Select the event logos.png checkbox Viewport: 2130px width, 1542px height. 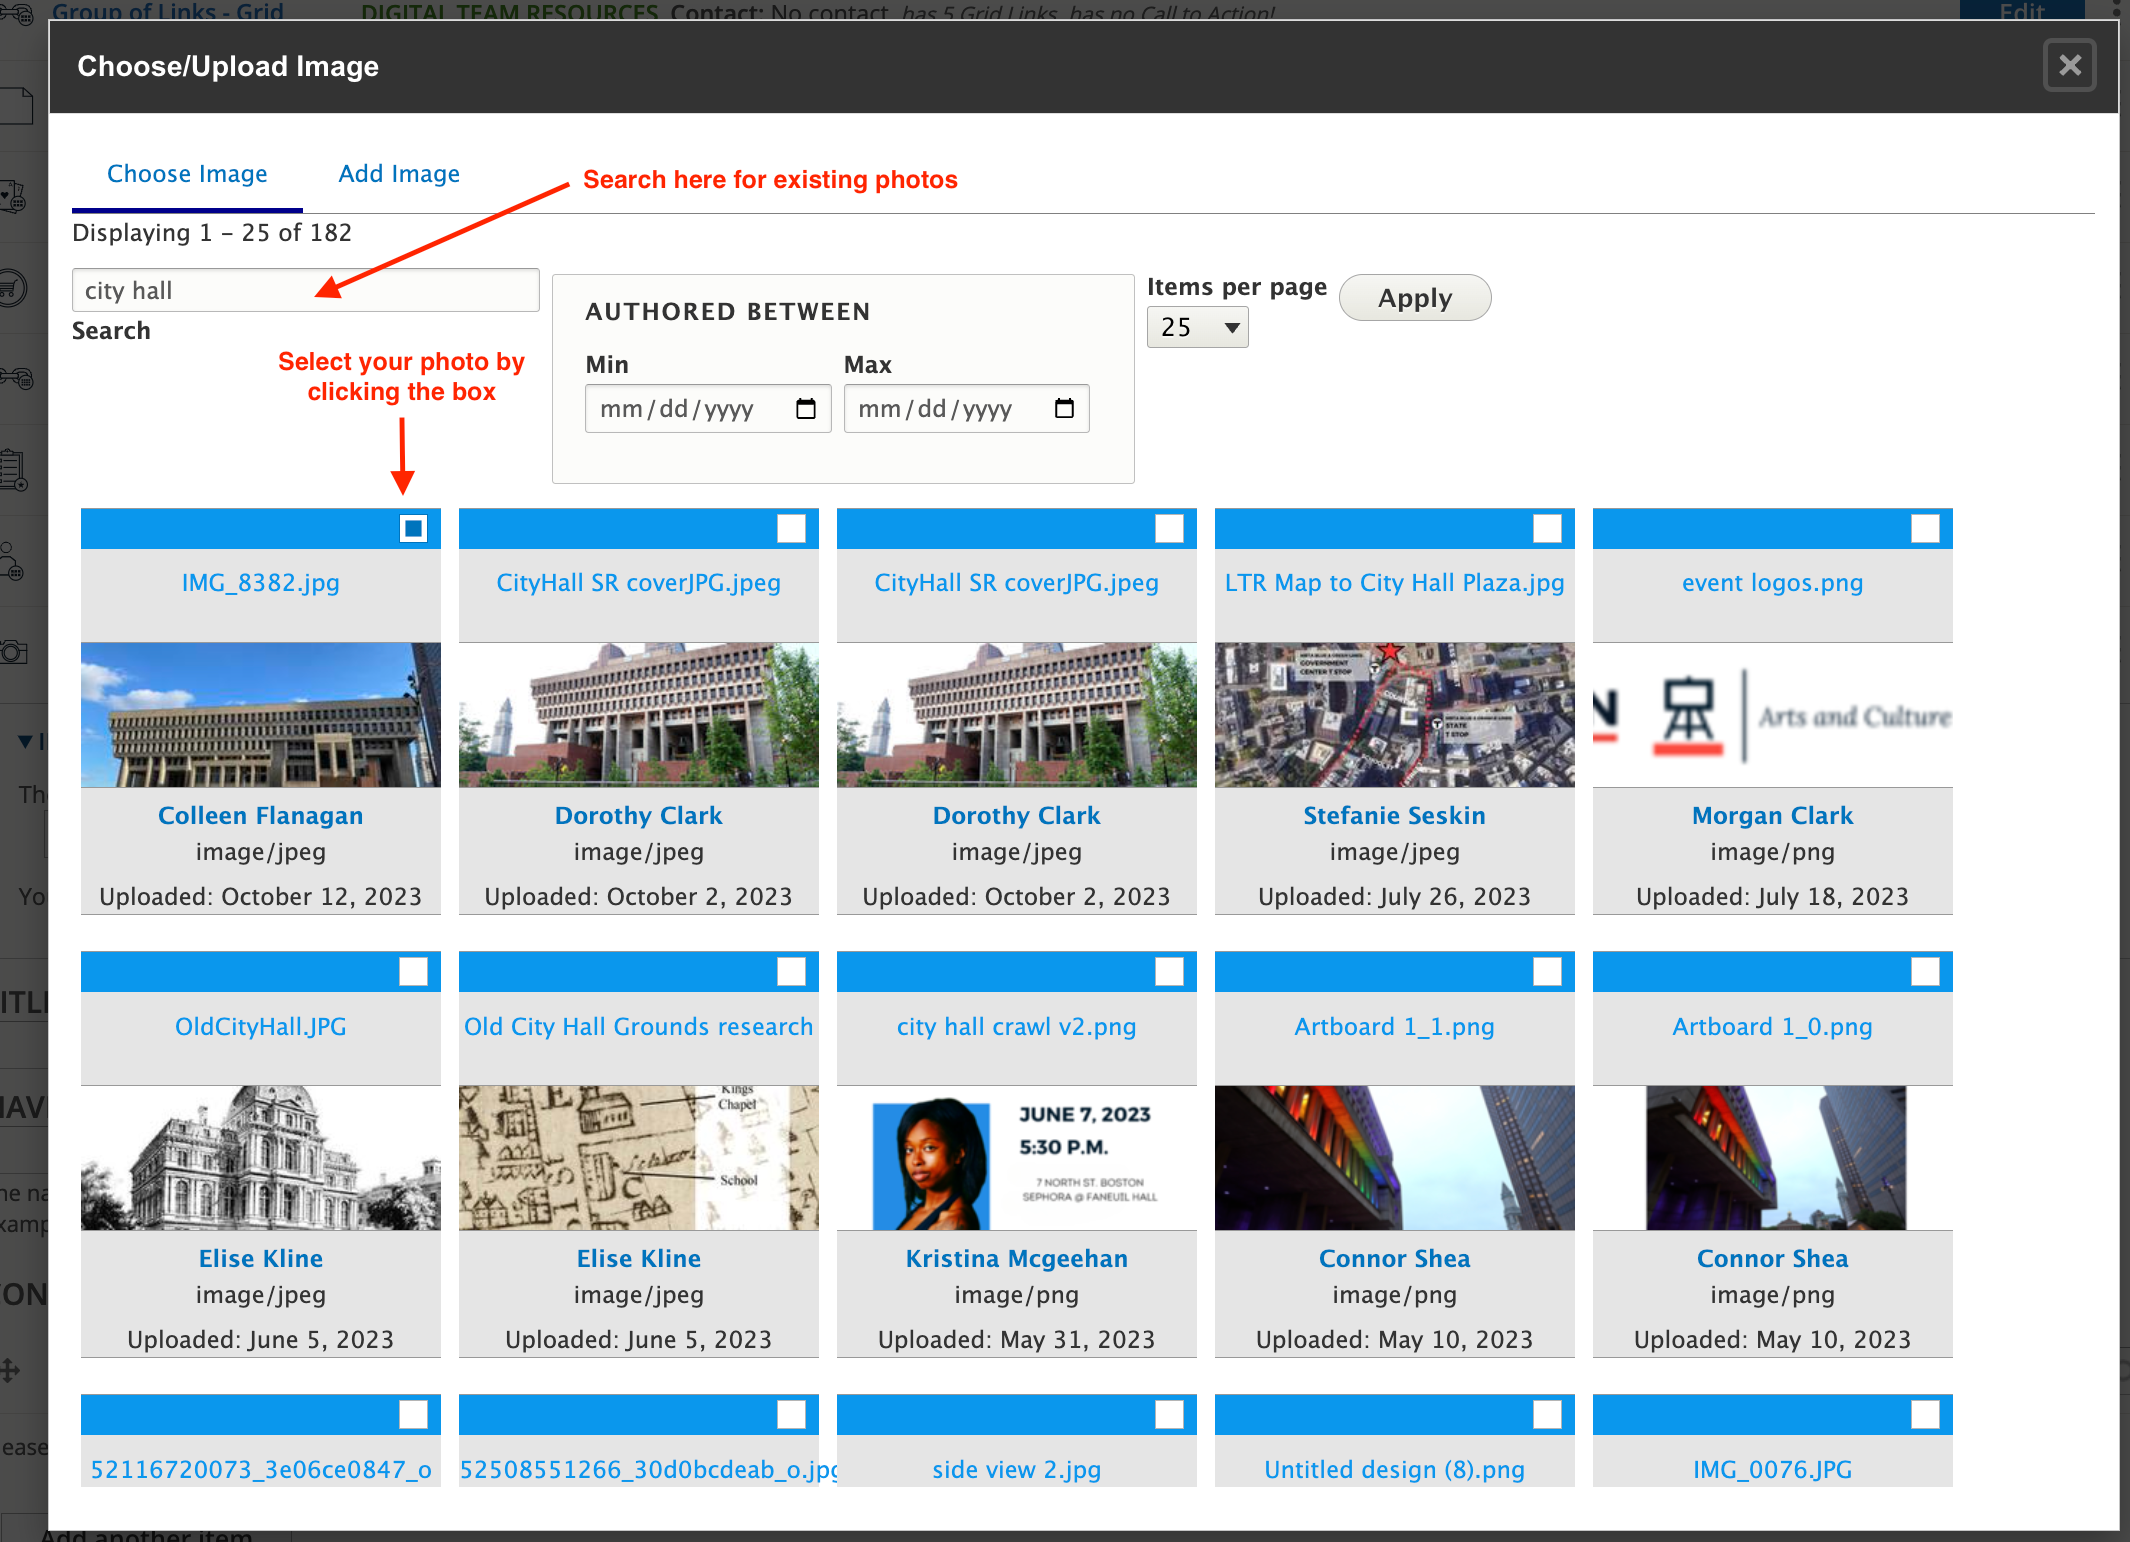[x=1925, y=528]
